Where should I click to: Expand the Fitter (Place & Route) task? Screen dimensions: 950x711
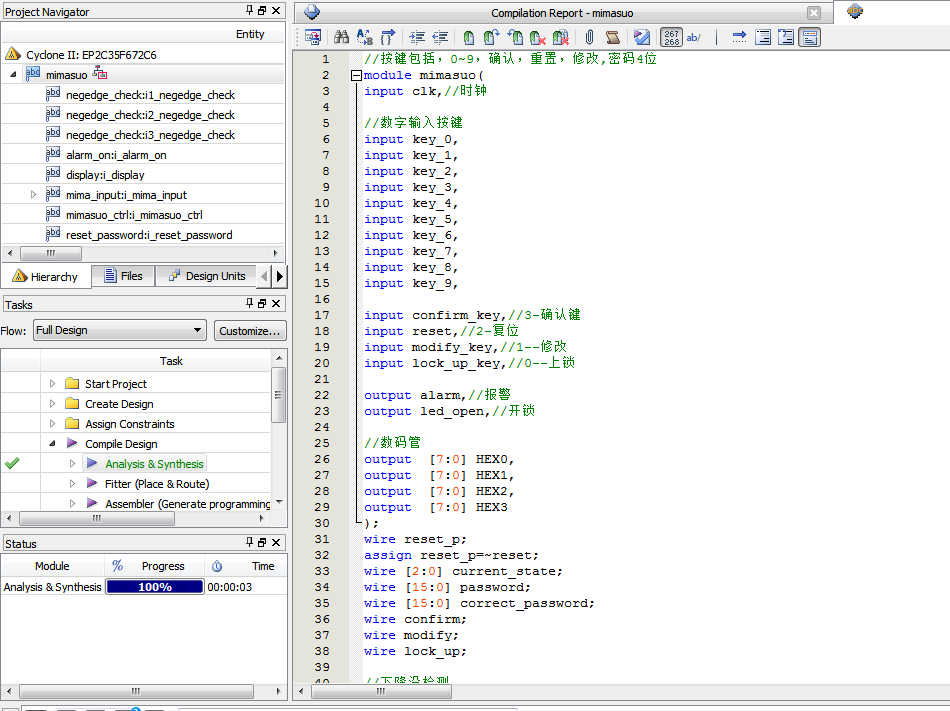[72, 483]
